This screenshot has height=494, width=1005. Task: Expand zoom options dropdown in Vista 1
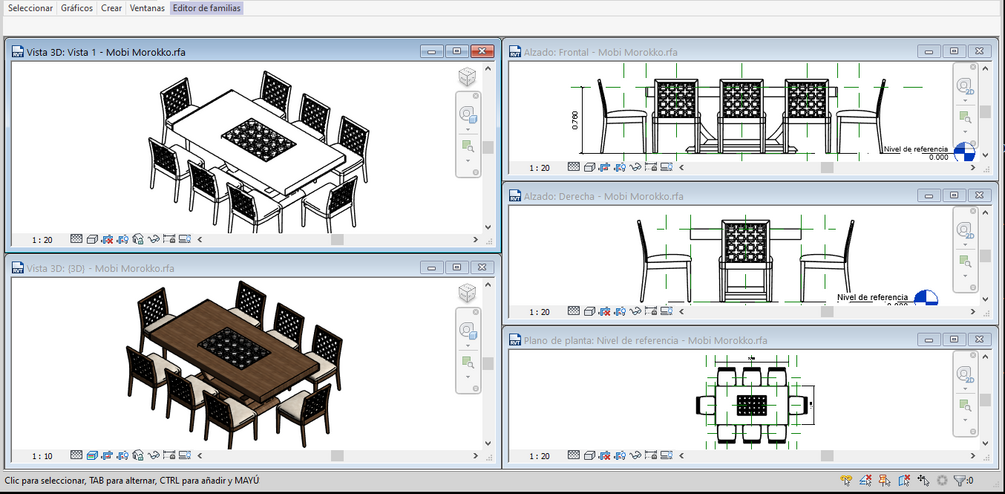(x=468, y=160)
